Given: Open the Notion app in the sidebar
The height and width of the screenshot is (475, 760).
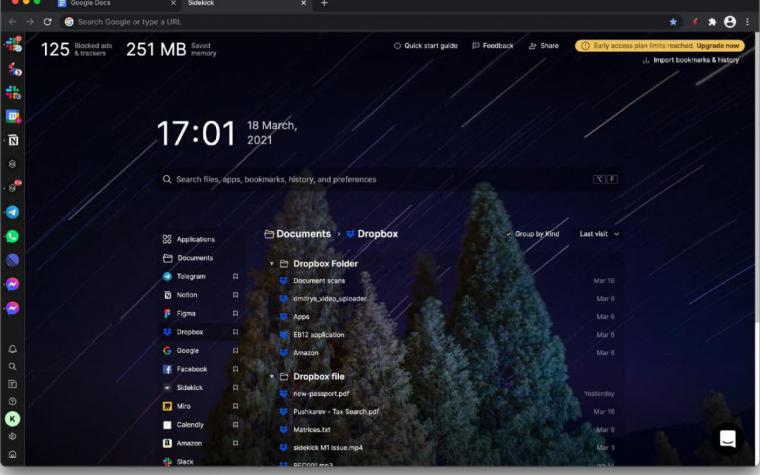Looking at the screenshot, I should pos(13,141).
